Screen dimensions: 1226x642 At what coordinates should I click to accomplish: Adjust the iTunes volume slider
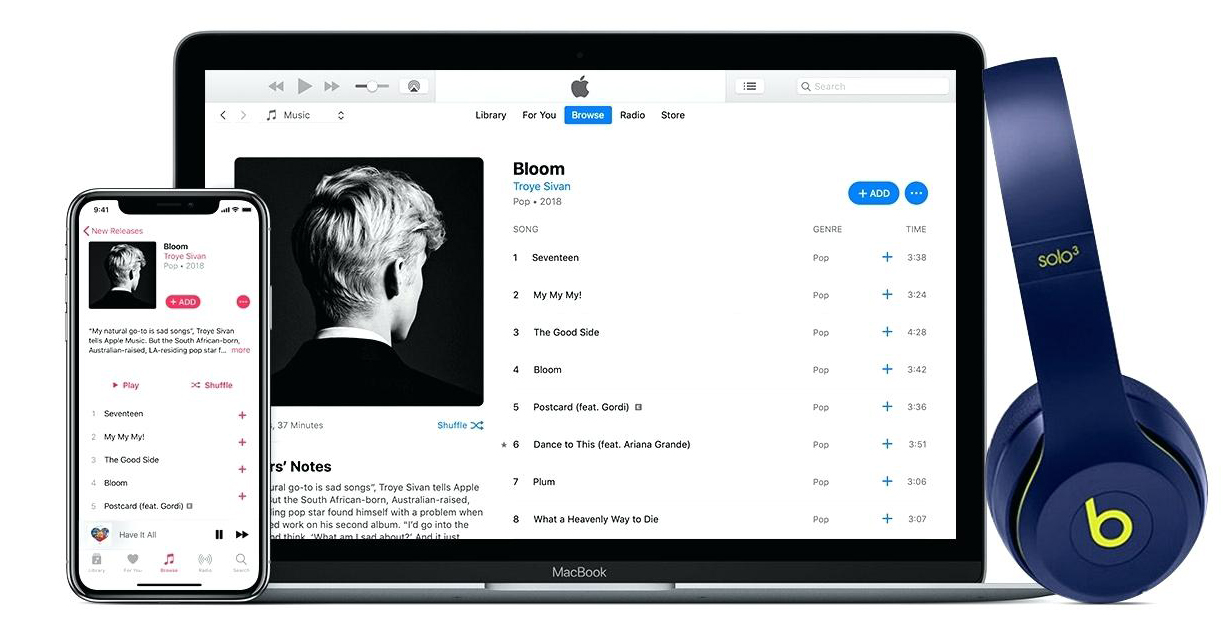pos(371,87)
